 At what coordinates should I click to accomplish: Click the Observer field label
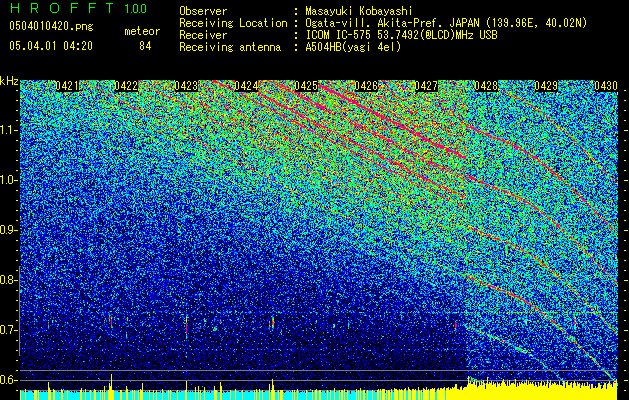[x=203, y=11]
